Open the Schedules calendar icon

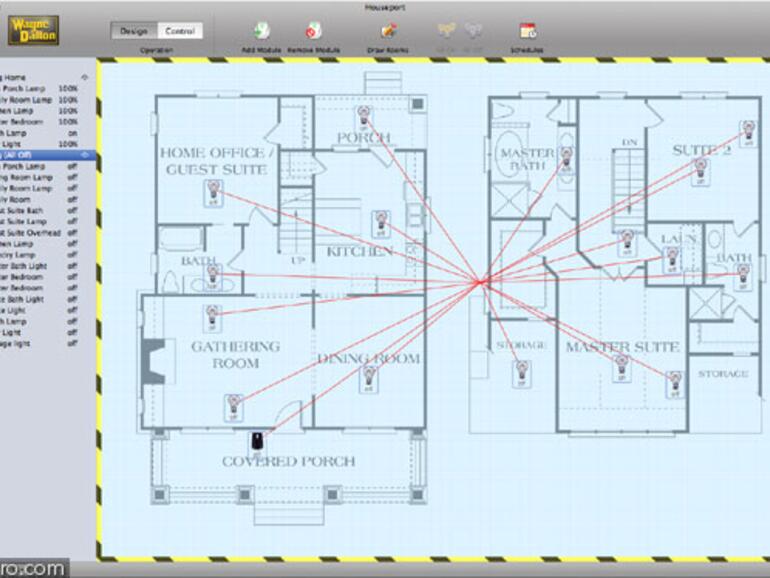pos(528,31)
